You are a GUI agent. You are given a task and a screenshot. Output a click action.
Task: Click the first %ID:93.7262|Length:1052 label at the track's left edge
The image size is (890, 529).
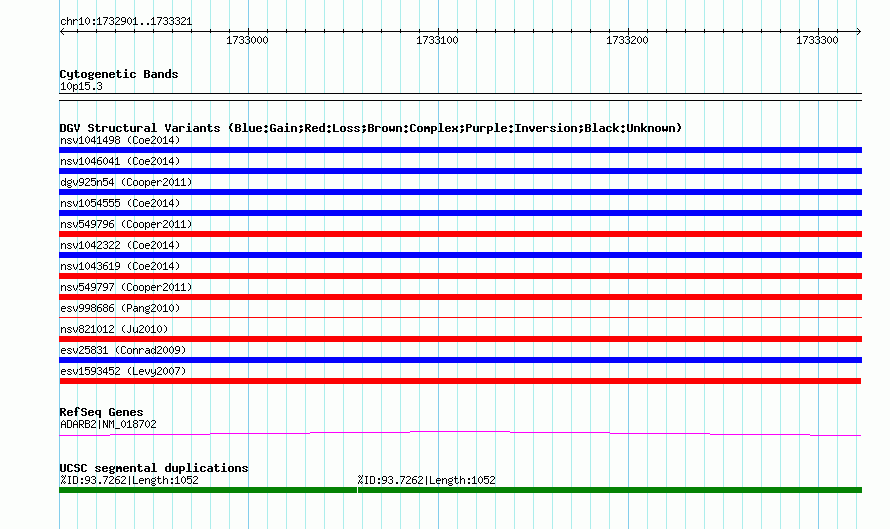pos(129,480)
